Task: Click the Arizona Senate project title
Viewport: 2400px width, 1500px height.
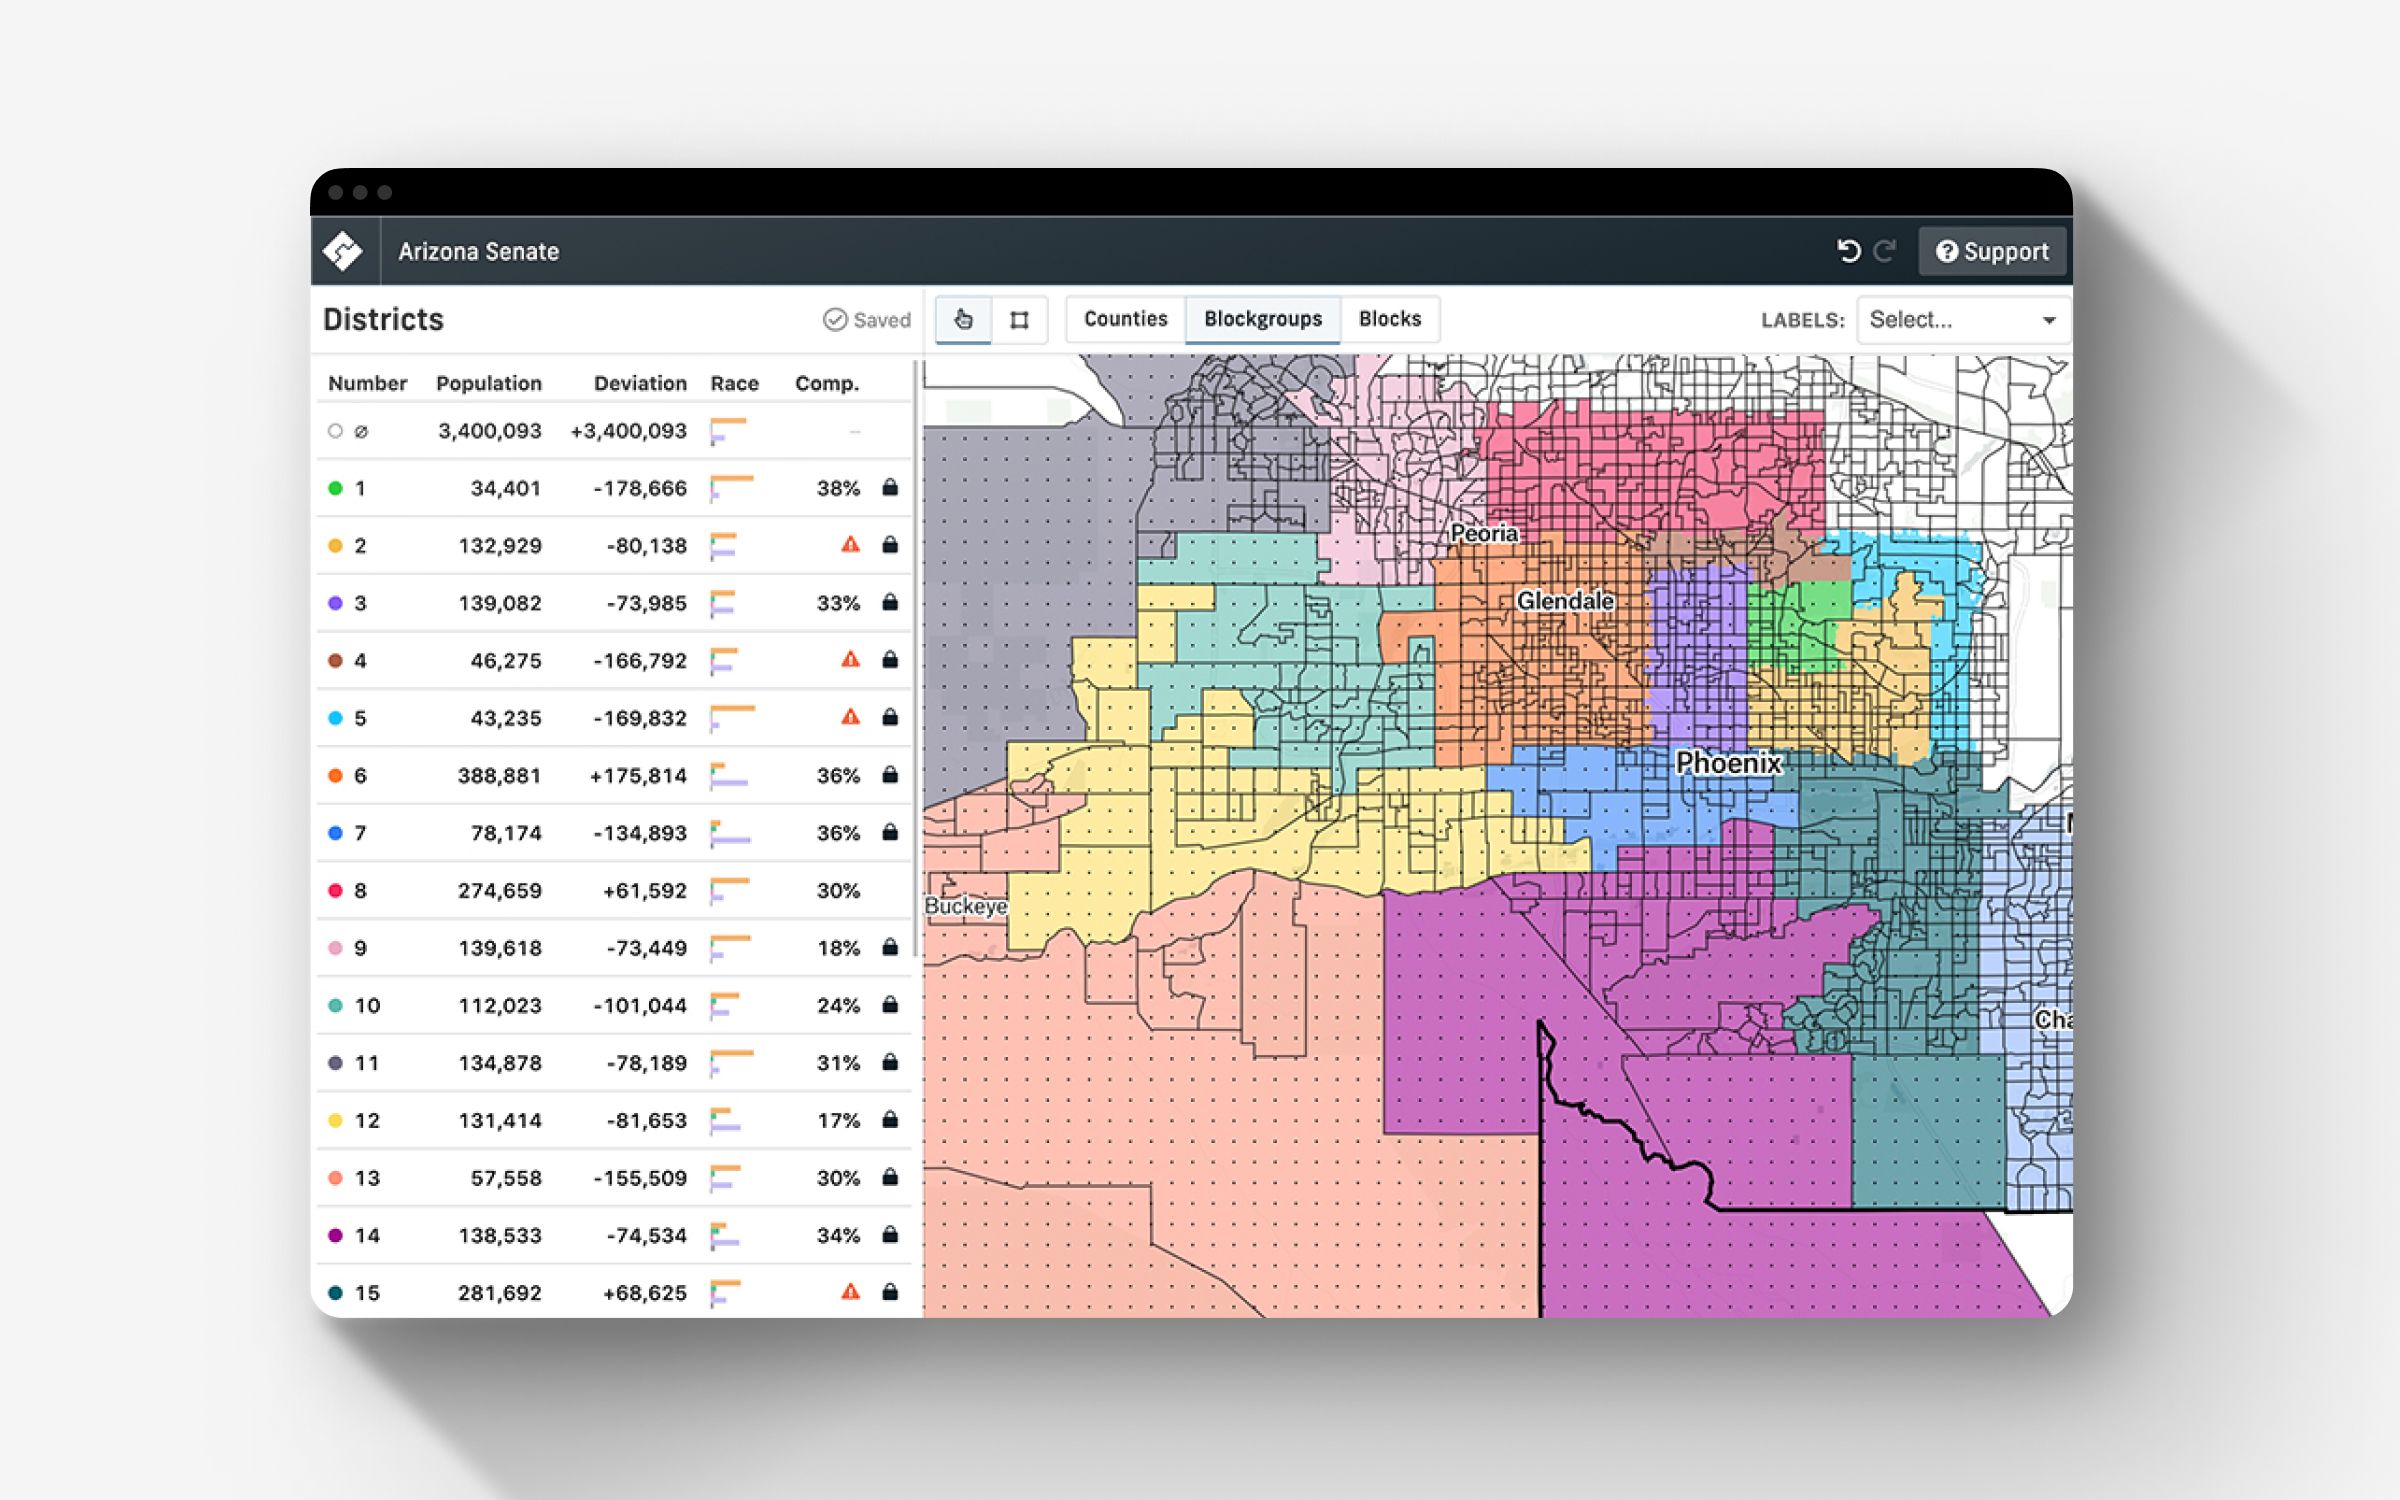Action: 478,251
